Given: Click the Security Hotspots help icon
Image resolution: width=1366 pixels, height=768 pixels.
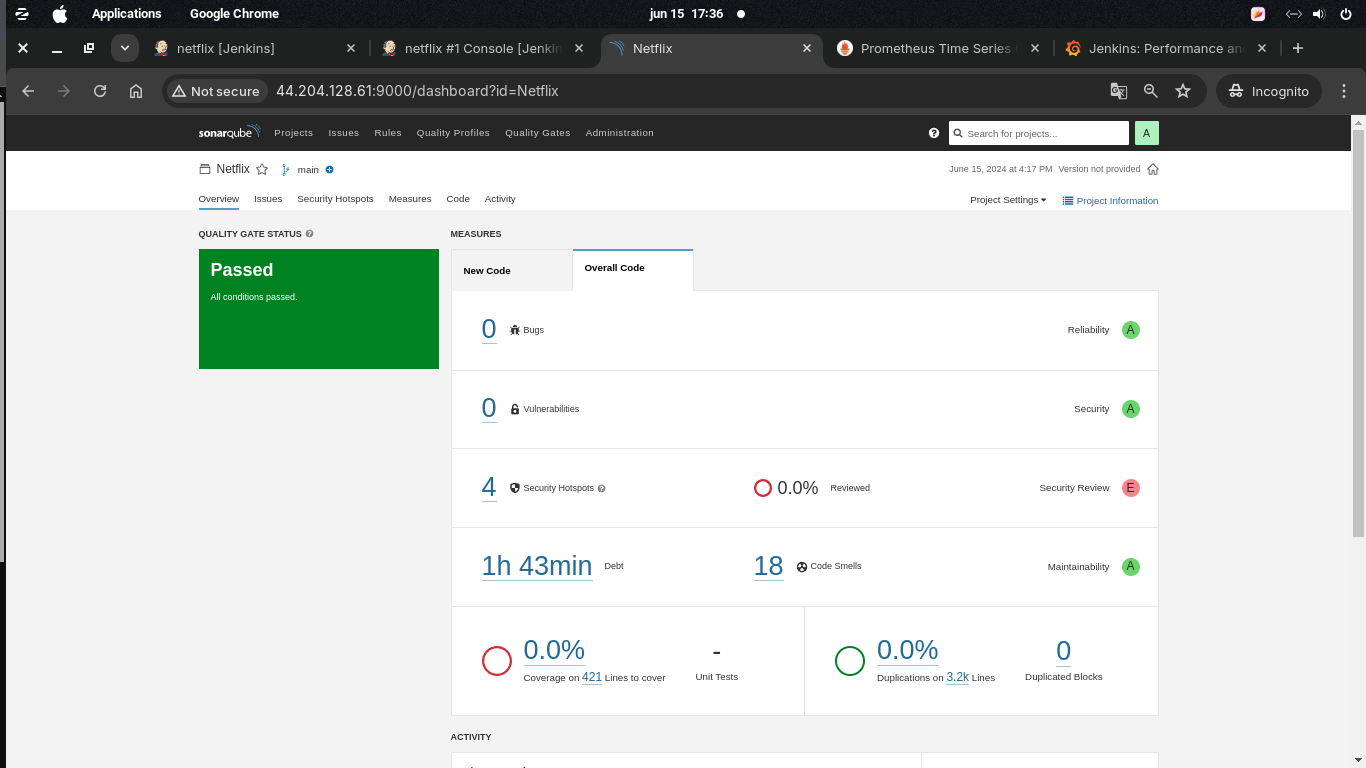Looking at the screenshot, I should coord(601,488).
